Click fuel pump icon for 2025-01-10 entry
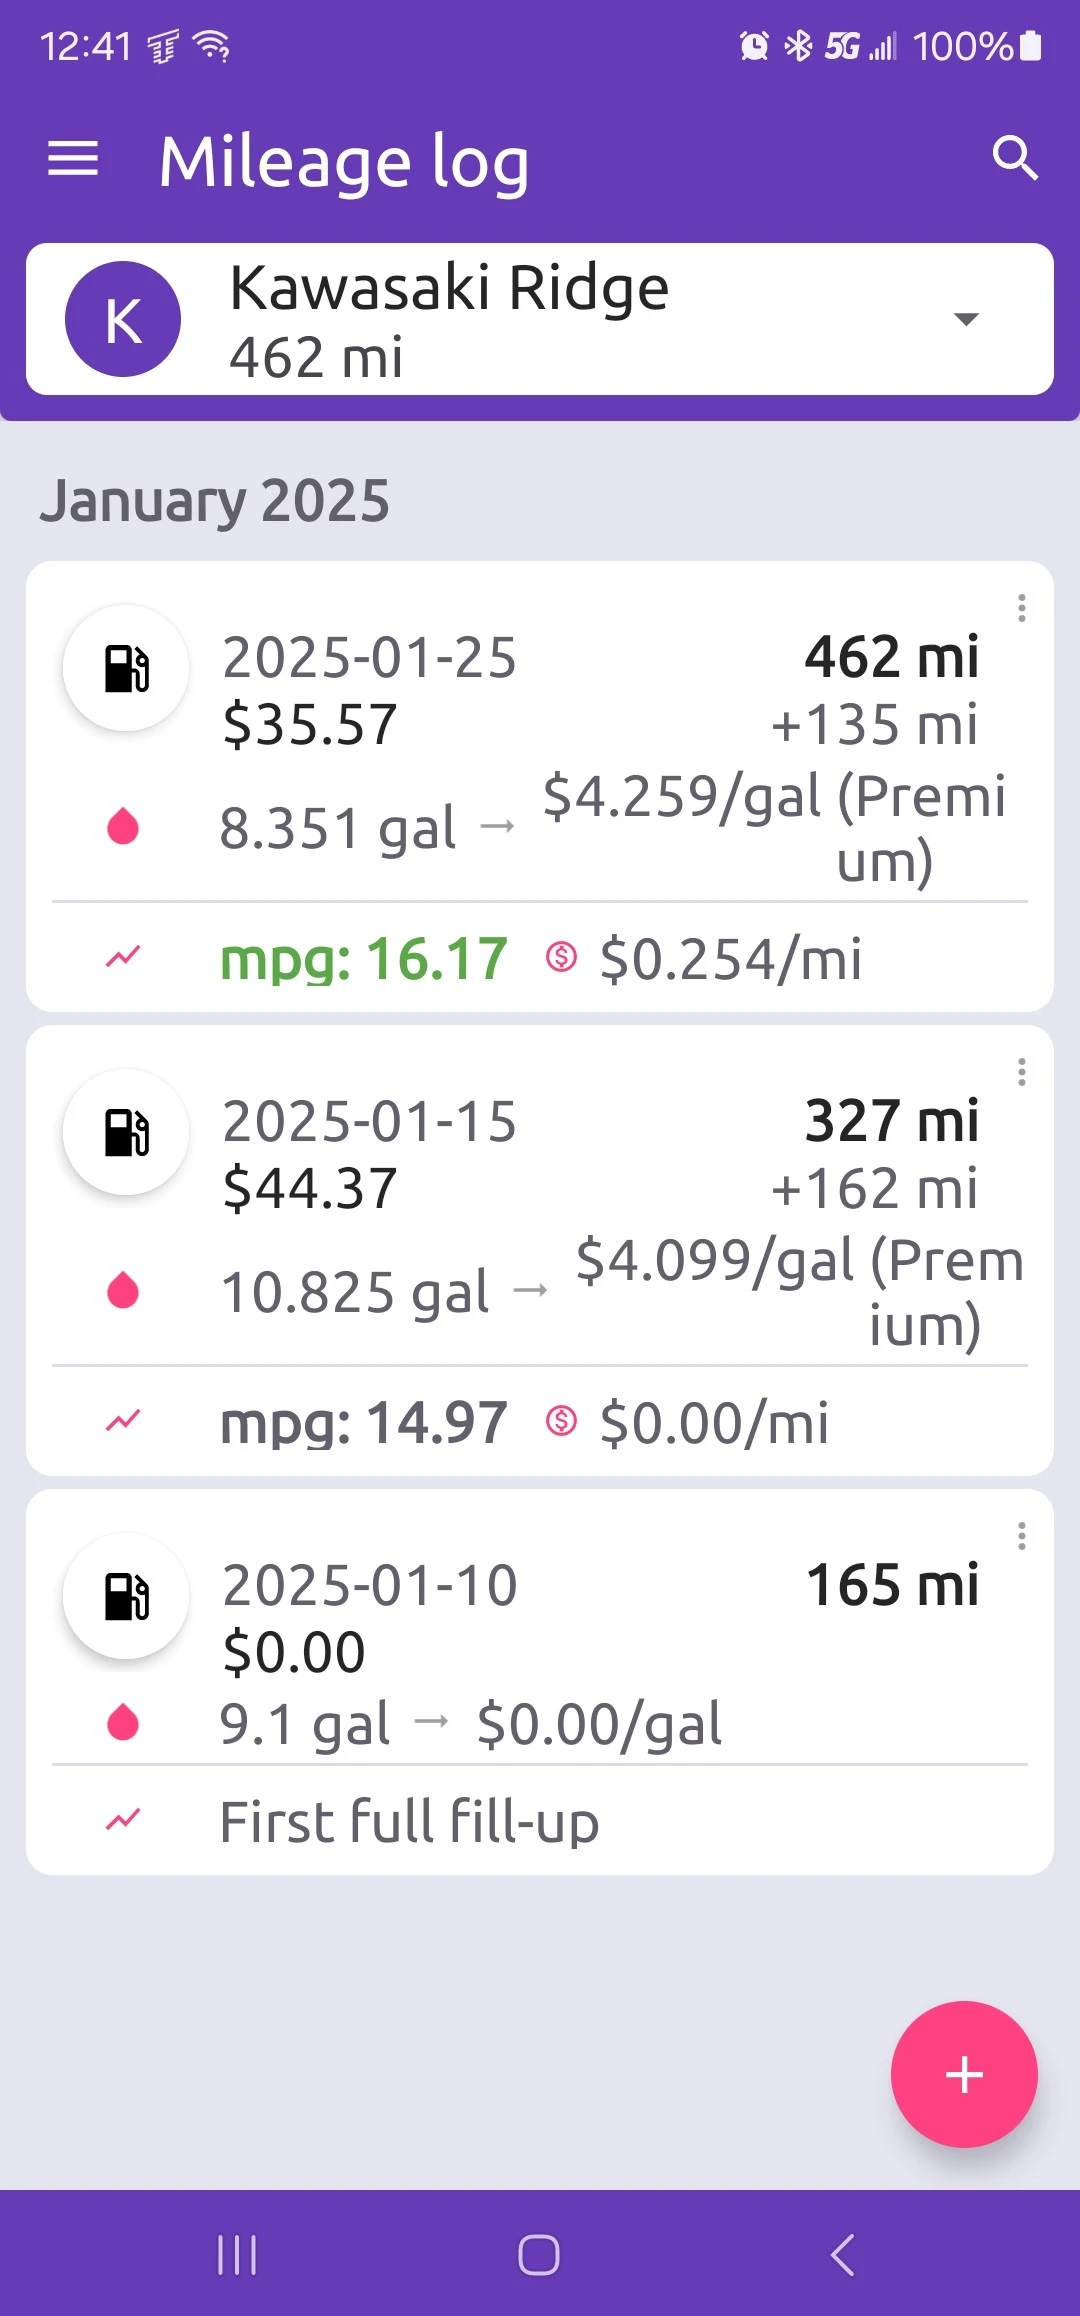 tap(126, 1596)
